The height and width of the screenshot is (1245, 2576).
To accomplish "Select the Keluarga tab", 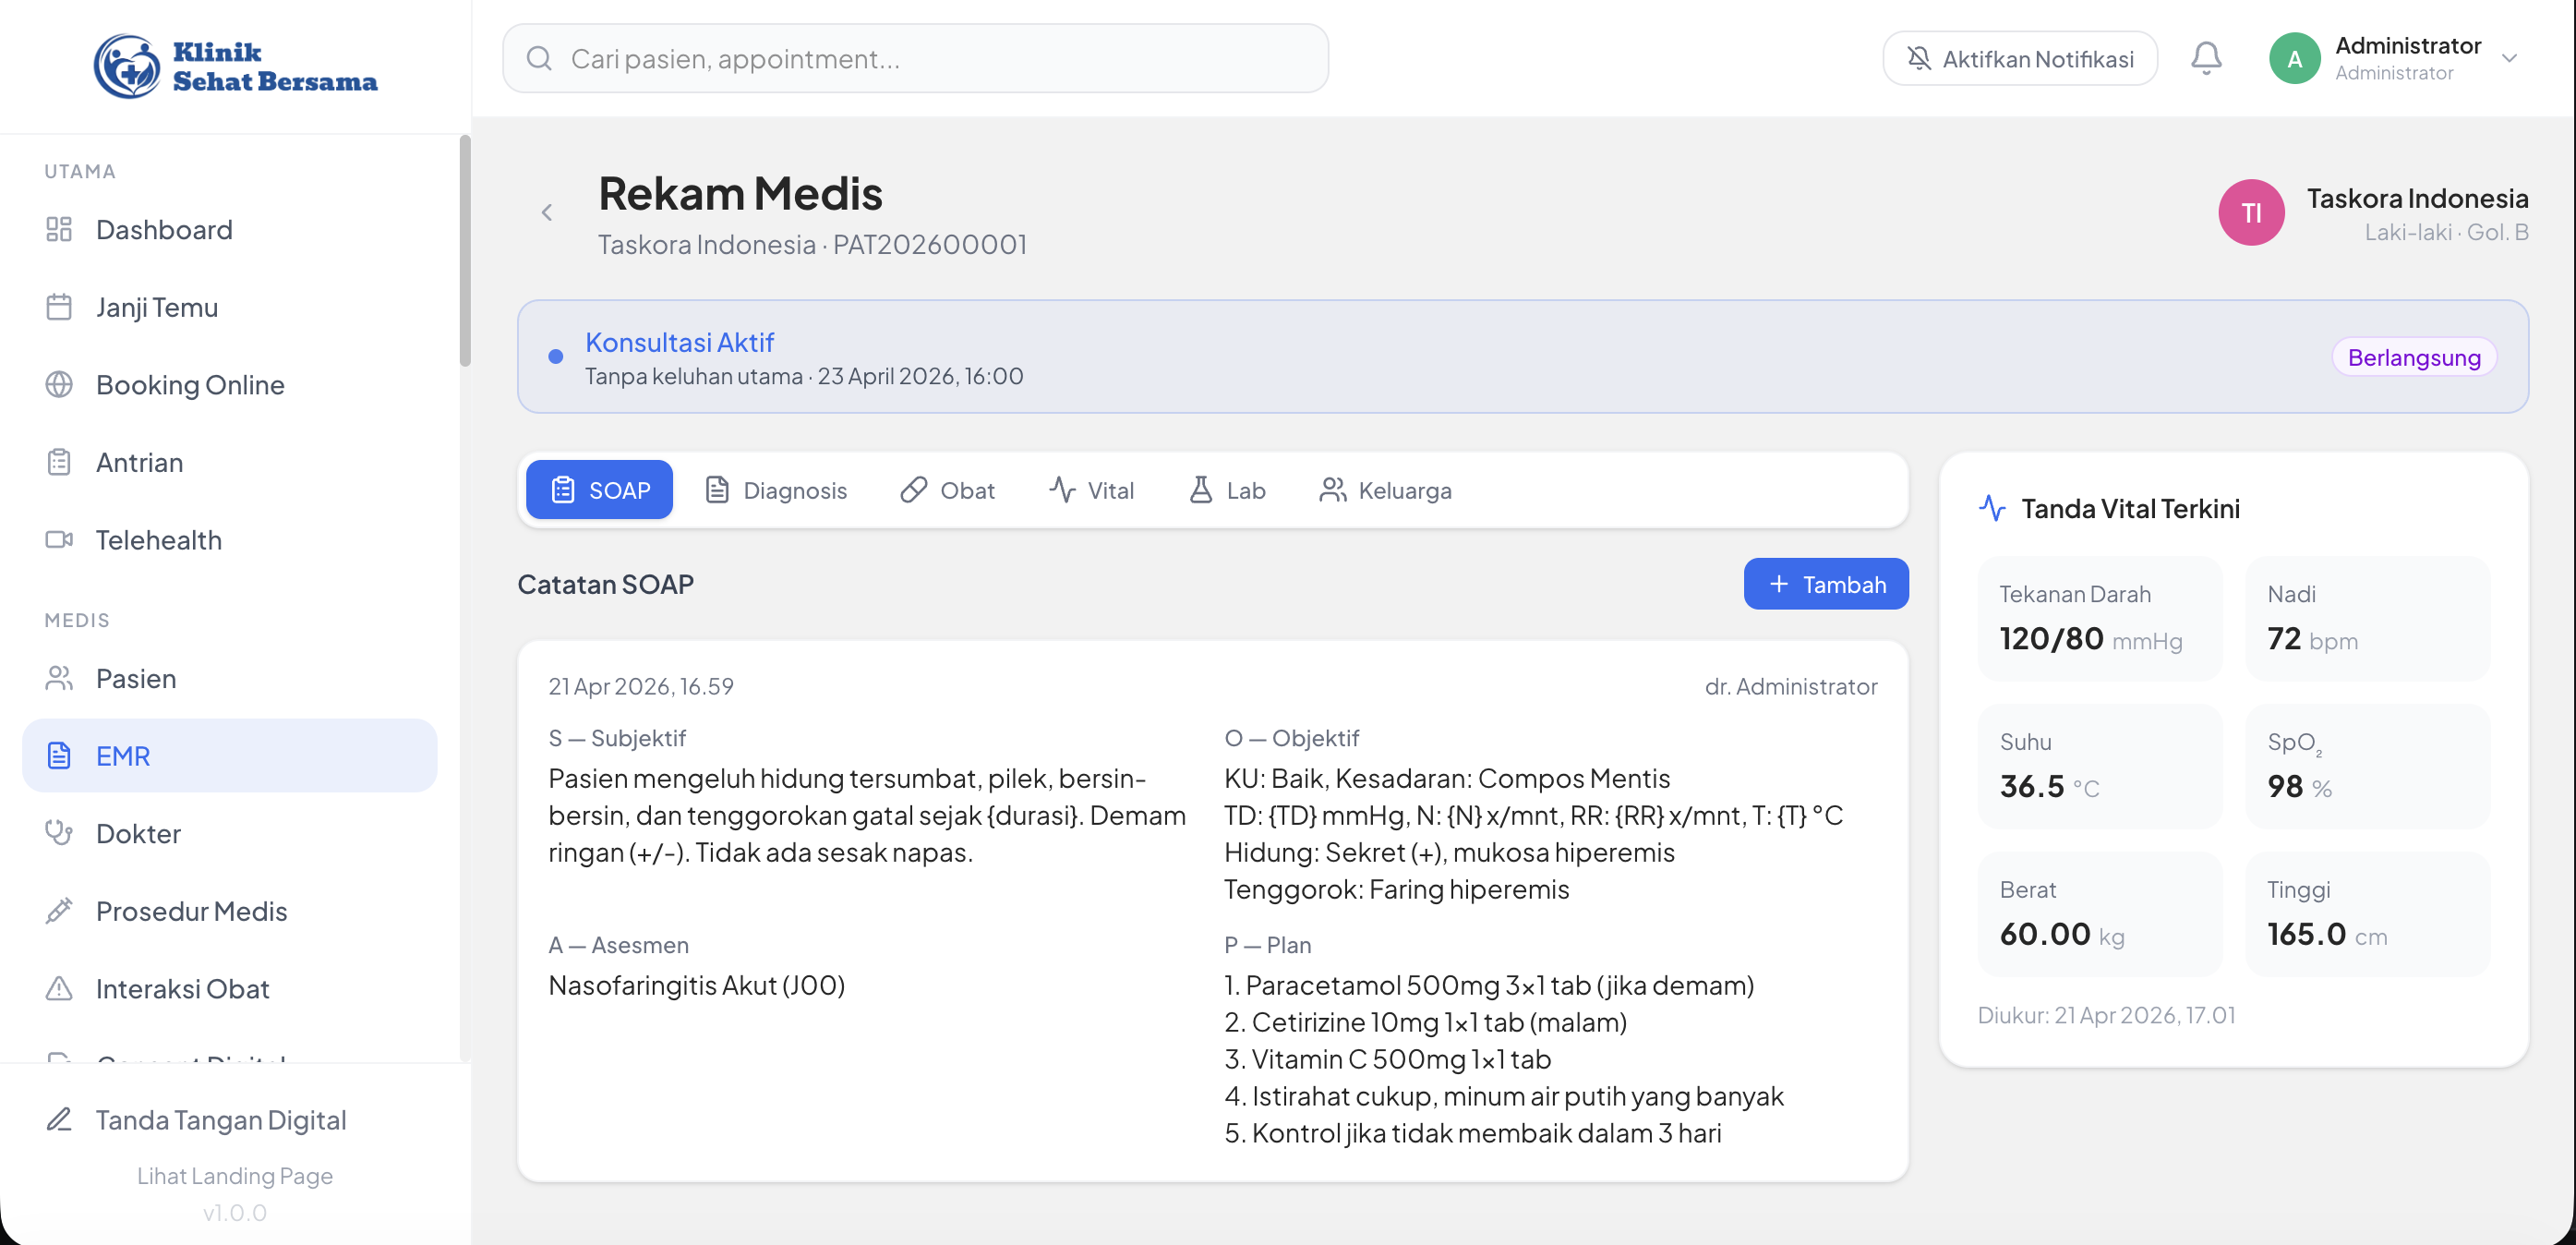I will click(1385, 490).
